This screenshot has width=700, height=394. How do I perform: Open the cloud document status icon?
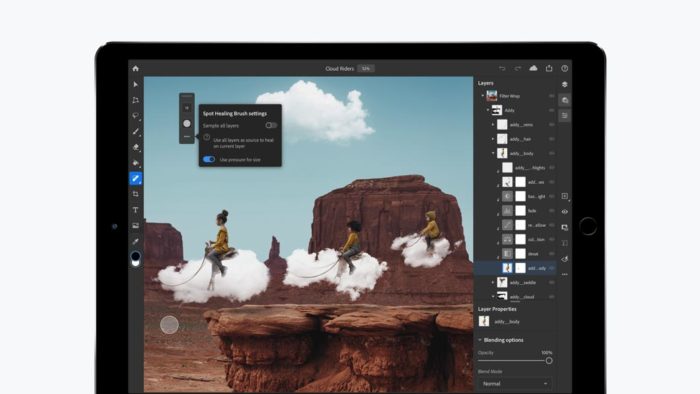tap(533, 68)
